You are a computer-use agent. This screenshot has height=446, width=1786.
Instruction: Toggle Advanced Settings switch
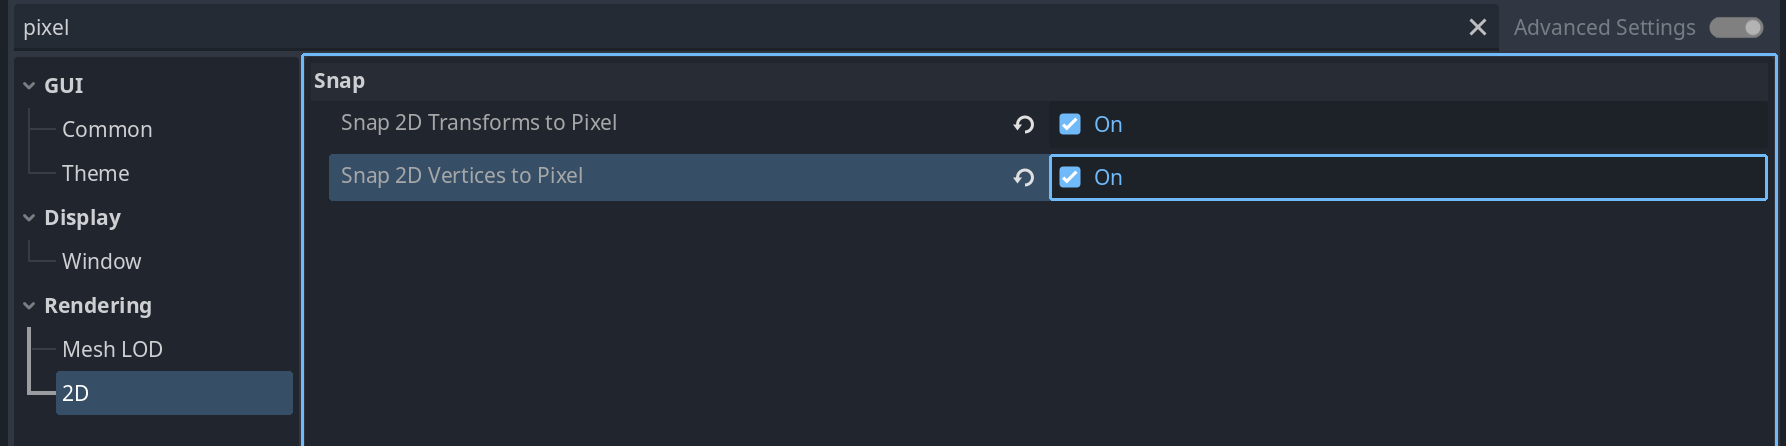(x=1736, y=28)
